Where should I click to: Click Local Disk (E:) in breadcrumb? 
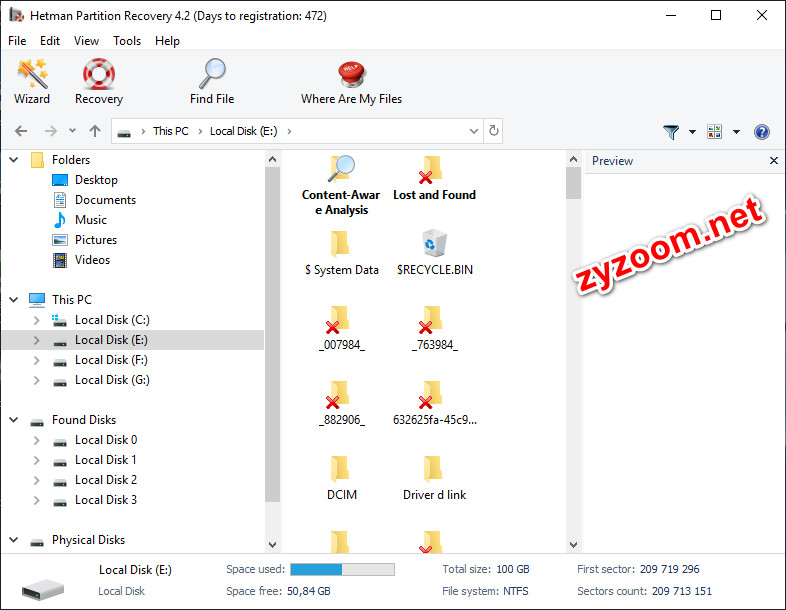(x=243, y=131)
